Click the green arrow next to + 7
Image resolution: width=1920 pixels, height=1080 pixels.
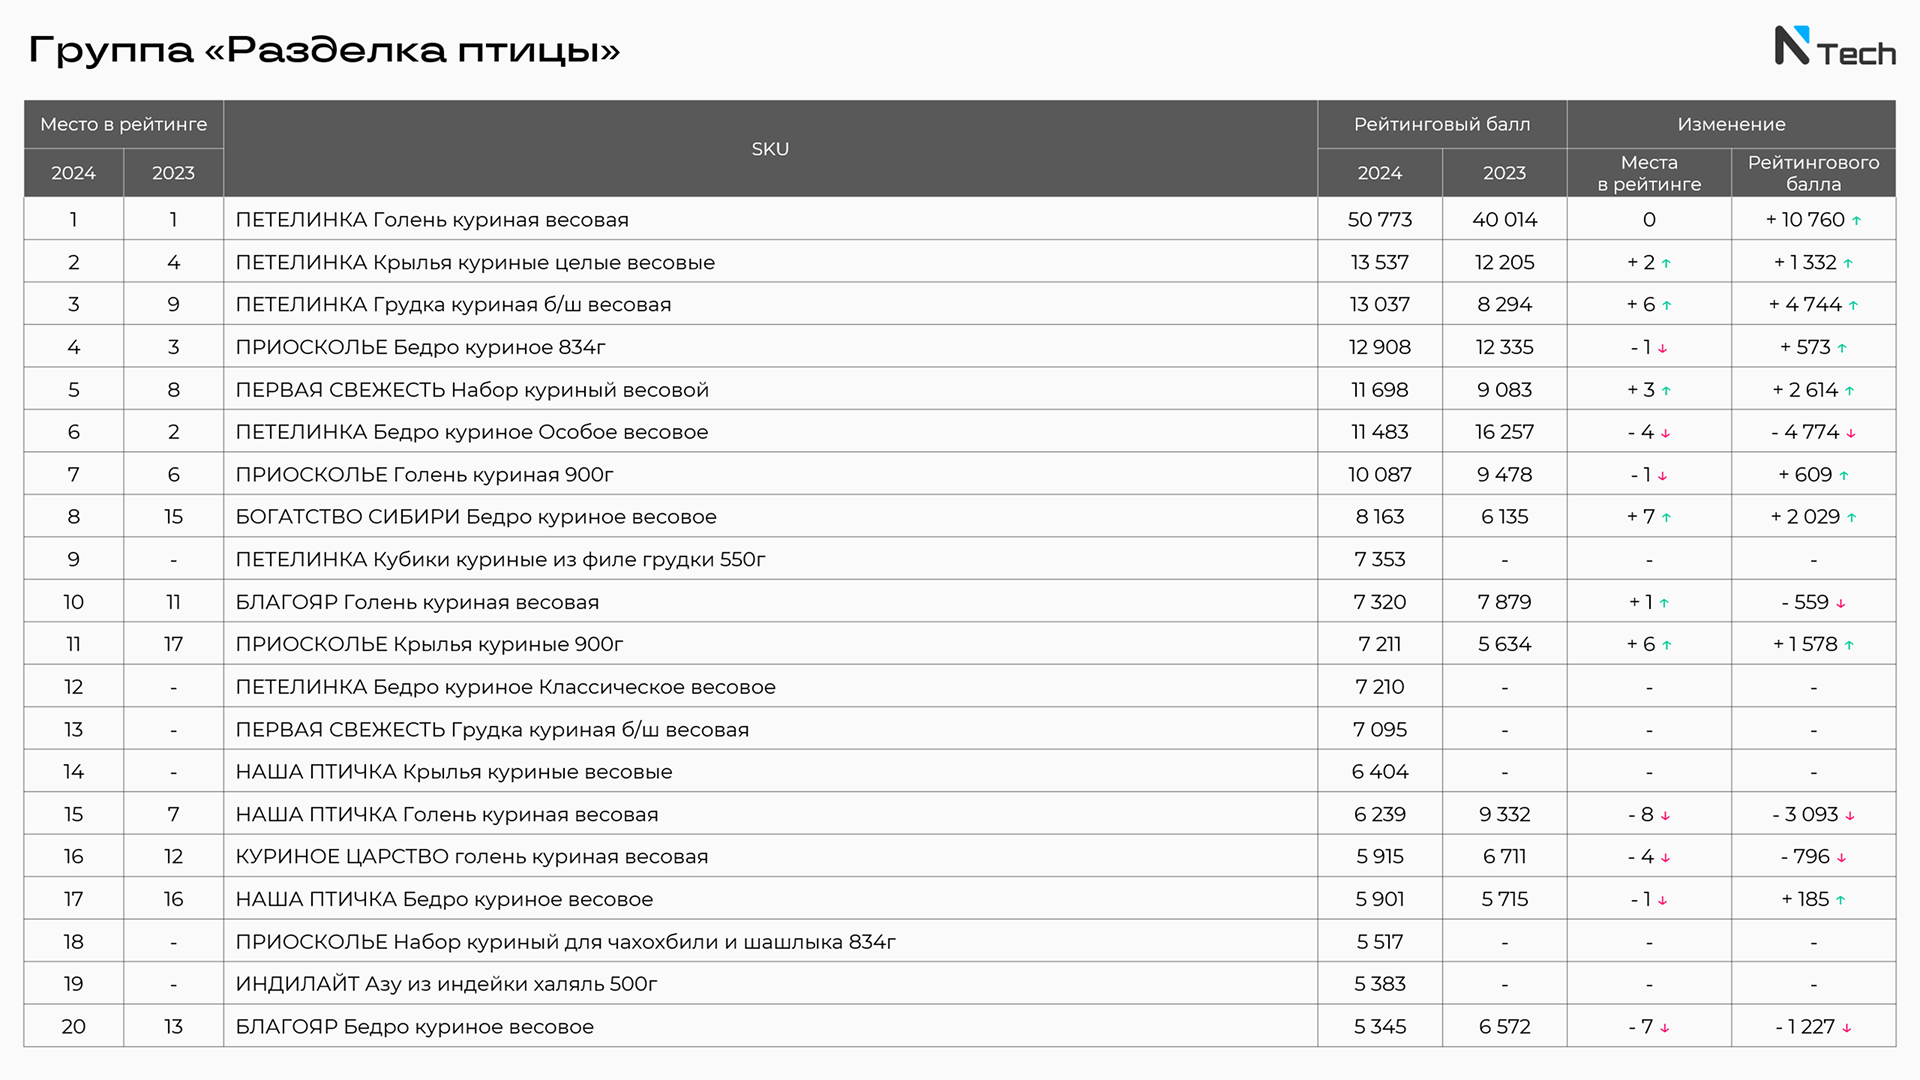pos(1667,518)
